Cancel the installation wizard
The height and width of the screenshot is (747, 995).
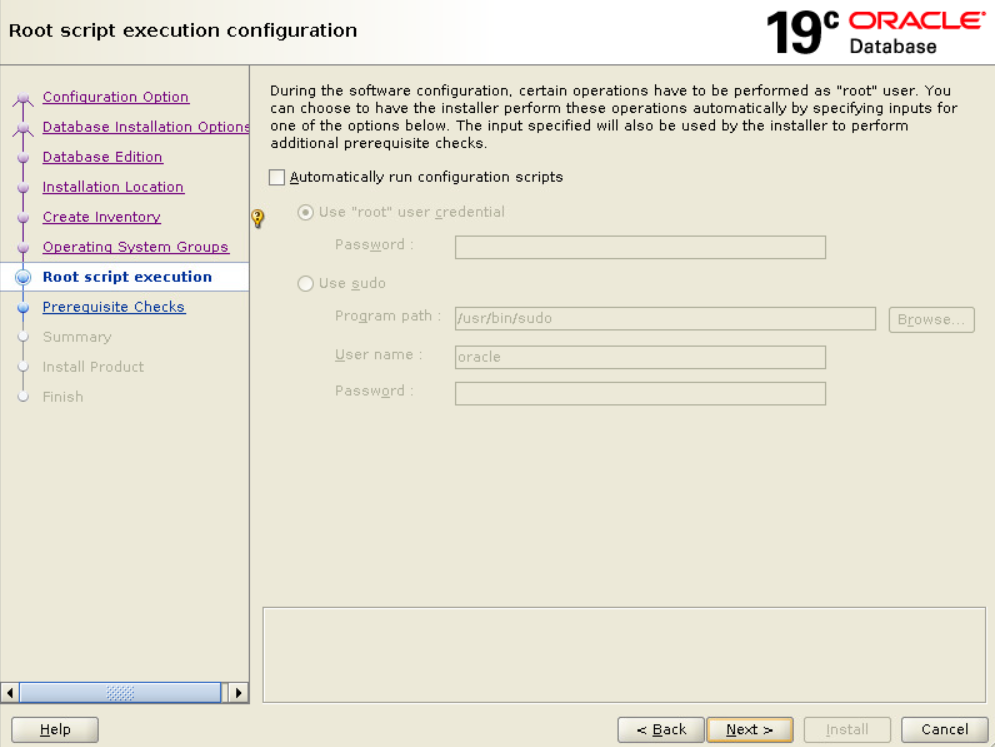pos(944,730)
